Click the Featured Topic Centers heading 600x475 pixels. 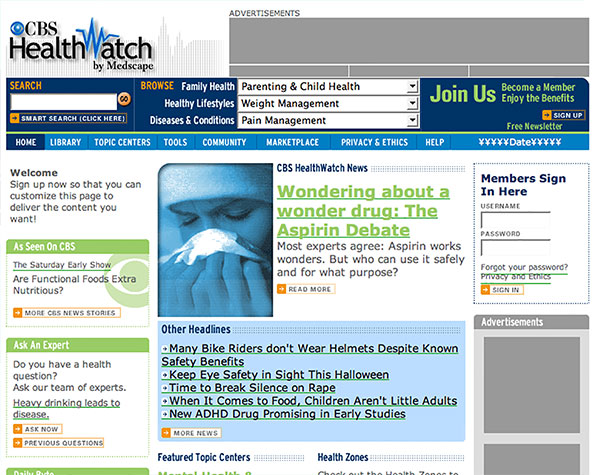(204, 457)
